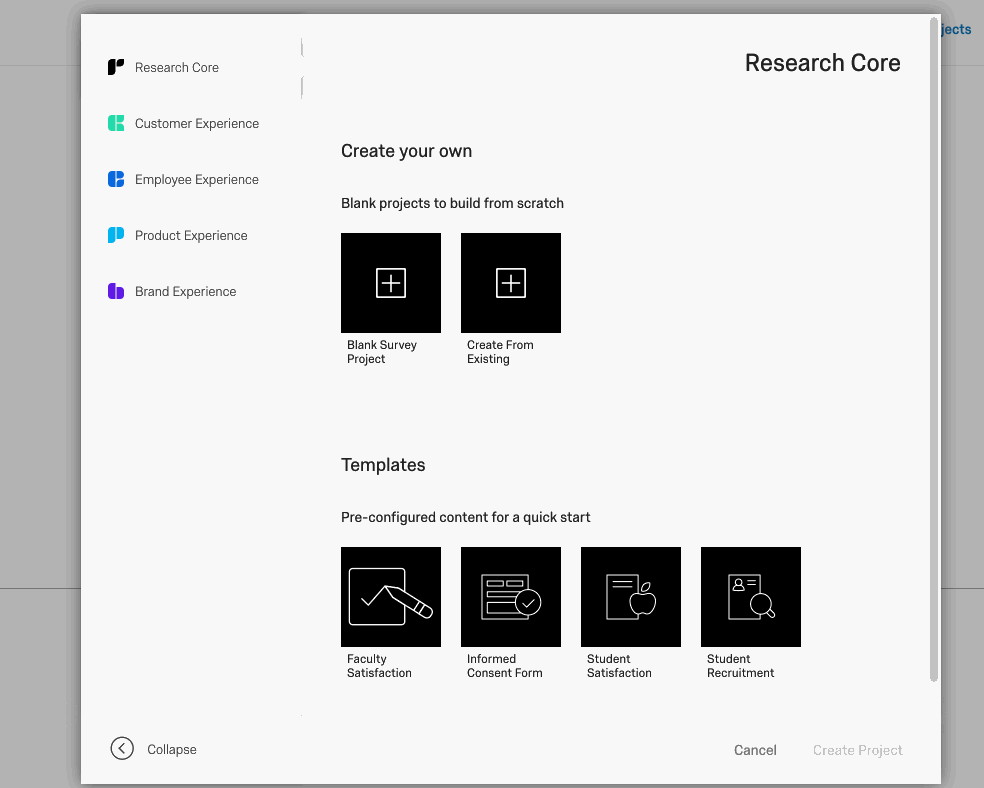Click the cyan Product Experience icon
Viewport: 984px width, 788px height.
[115, 235]
